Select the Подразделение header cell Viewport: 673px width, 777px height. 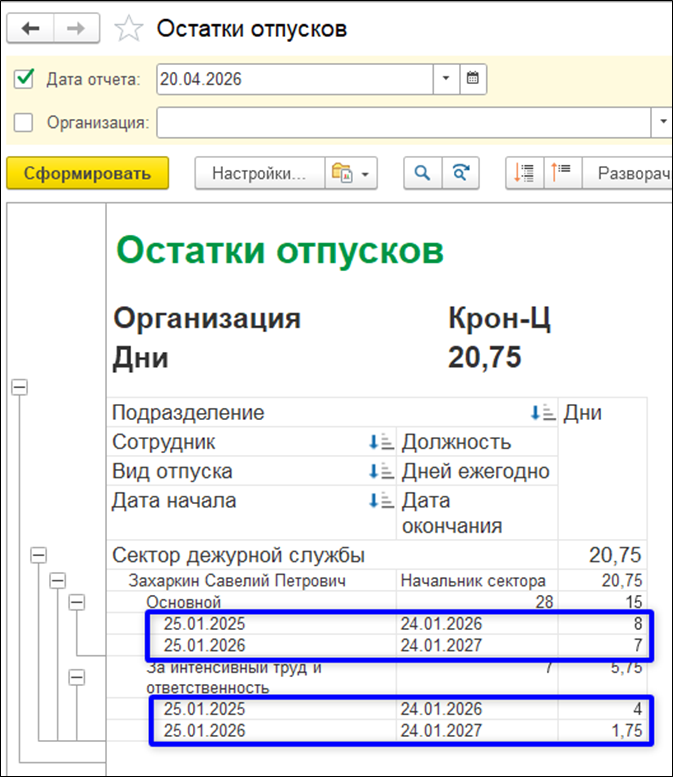click(333, 413)
